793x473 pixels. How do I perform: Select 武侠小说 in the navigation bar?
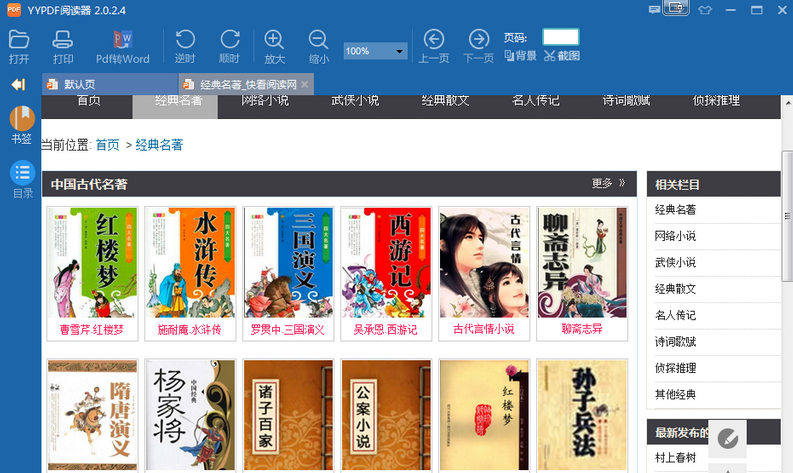[355, 102]
